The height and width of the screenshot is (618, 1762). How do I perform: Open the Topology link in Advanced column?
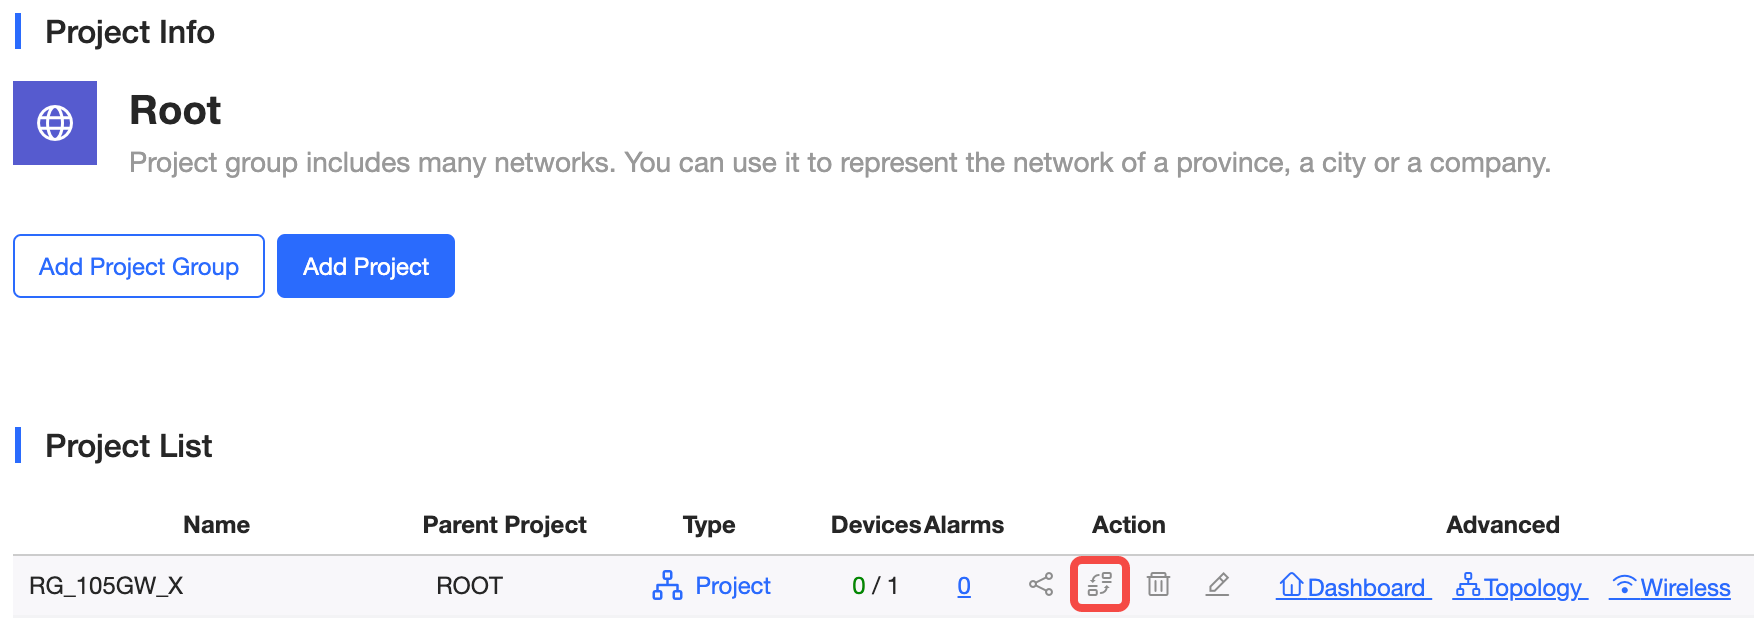(1520, 587)
